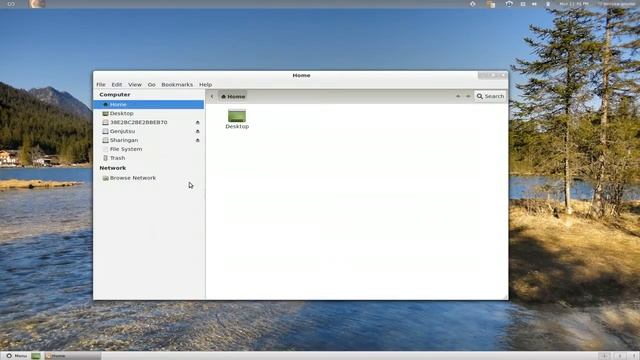Screen dimensions: 640x360
Task: Click the path bar back arrow
Action: point(212,96)
